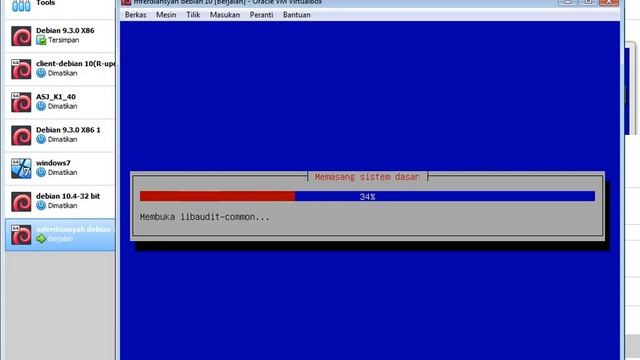Click the power-off icon under windows7
The image size is (640, 360).
[x=41, y=172]
